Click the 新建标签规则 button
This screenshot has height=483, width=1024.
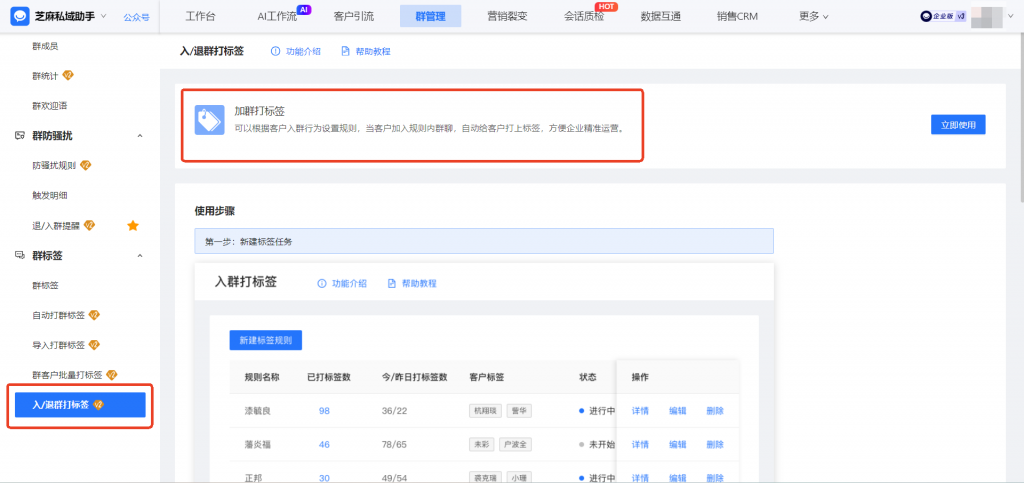pos(266,341)
